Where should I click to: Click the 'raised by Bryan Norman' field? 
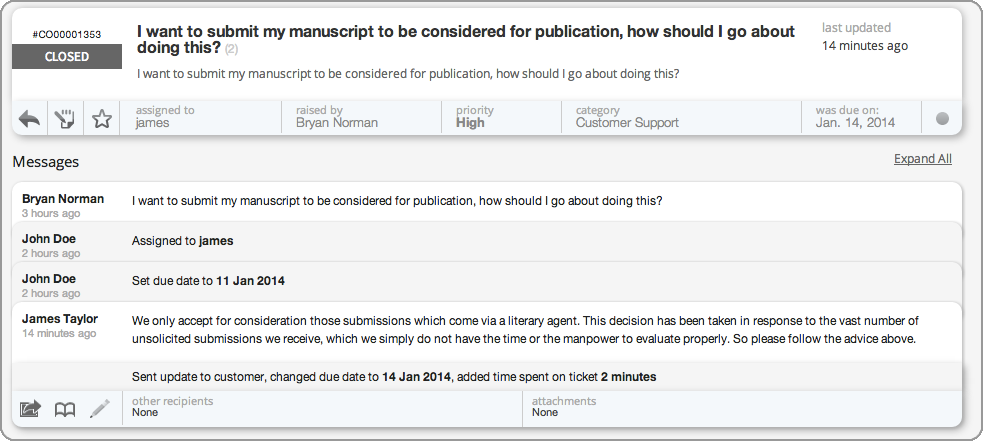[x=361, y=117]
